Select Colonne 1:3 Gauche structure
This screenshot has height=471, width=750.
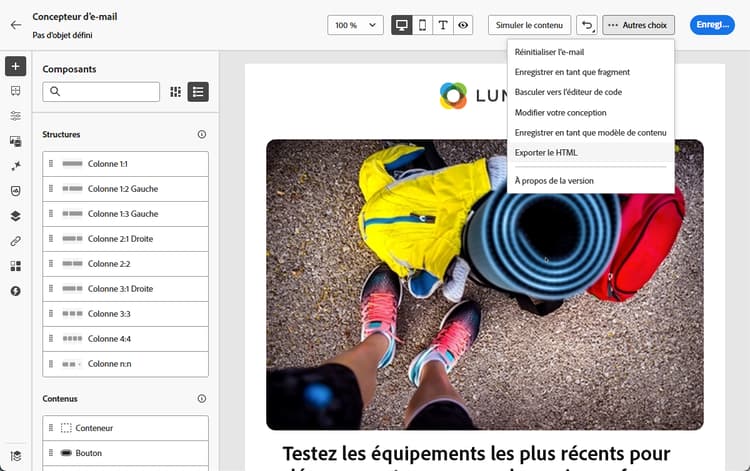(x=125, y=214)
